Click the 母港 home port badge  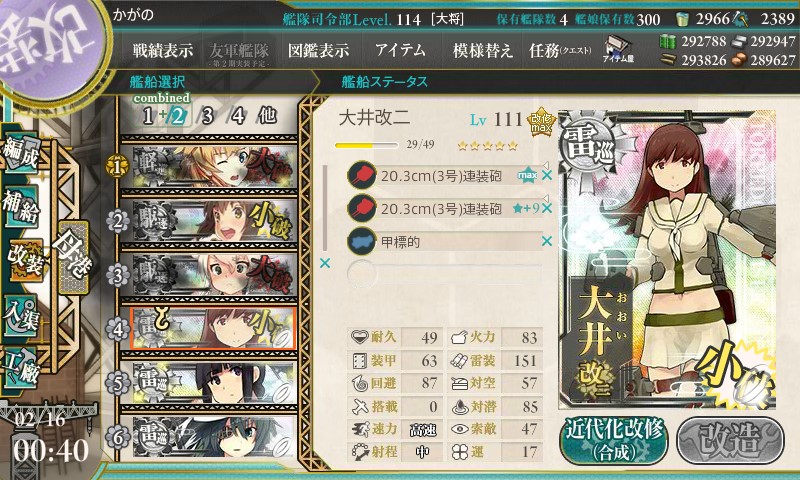pos(74,257)
